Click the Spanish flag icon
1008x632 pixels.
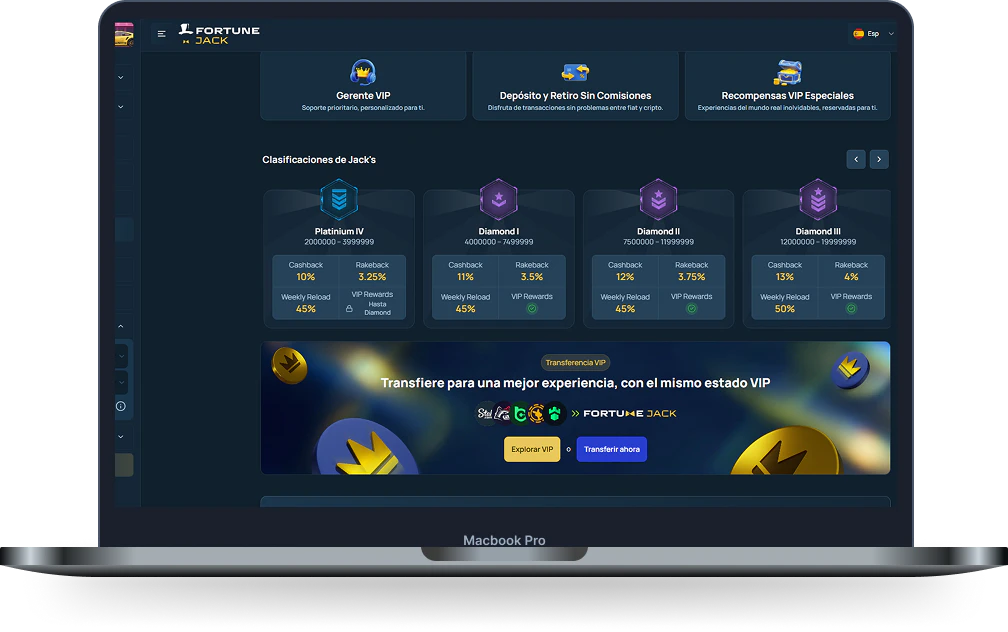[858, 34]
